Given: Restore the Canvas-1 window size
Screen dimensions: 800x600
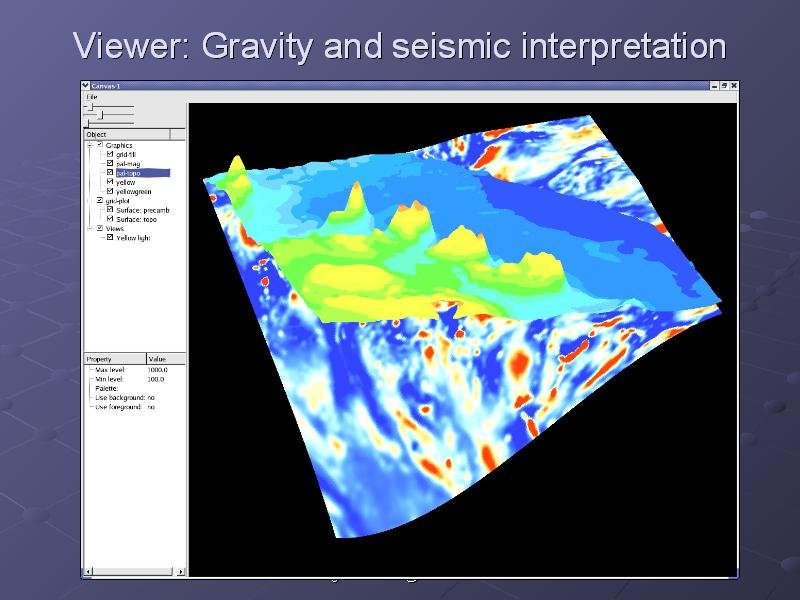Looking at the screenshot, I should [722, 86].
